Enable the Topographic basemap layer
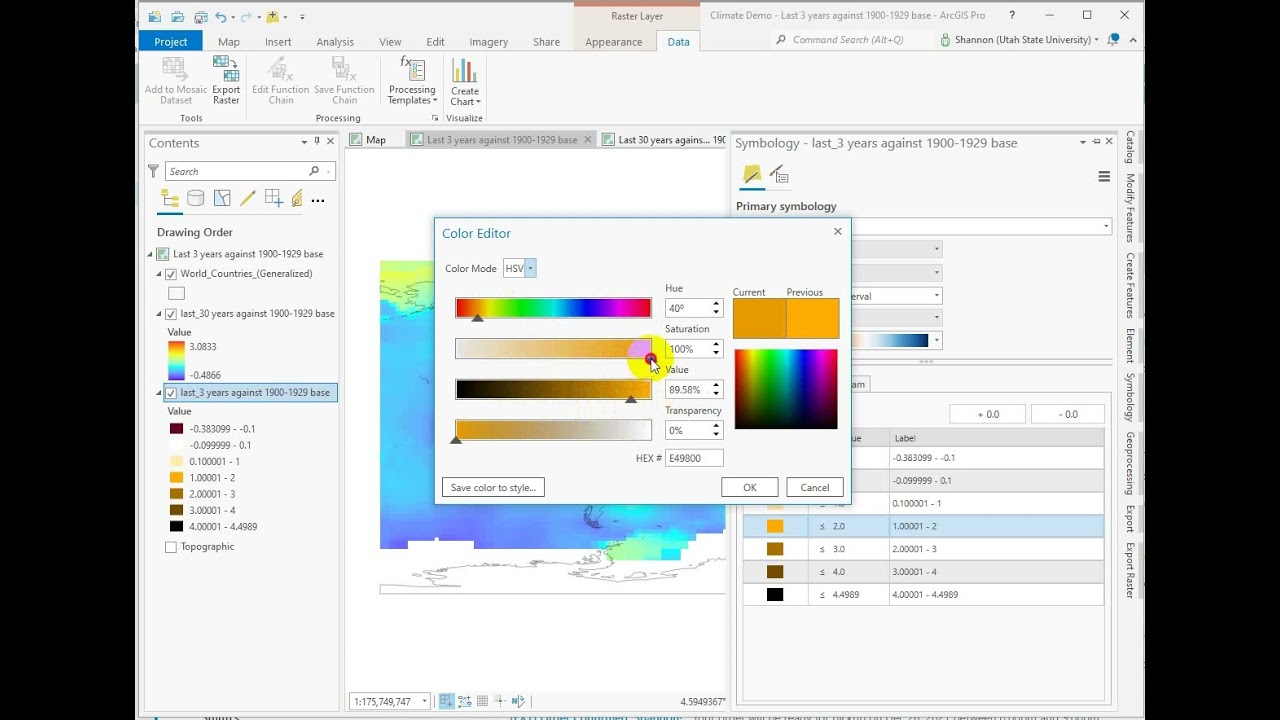This screenshot has height=720, width=1280. (171, 547)
